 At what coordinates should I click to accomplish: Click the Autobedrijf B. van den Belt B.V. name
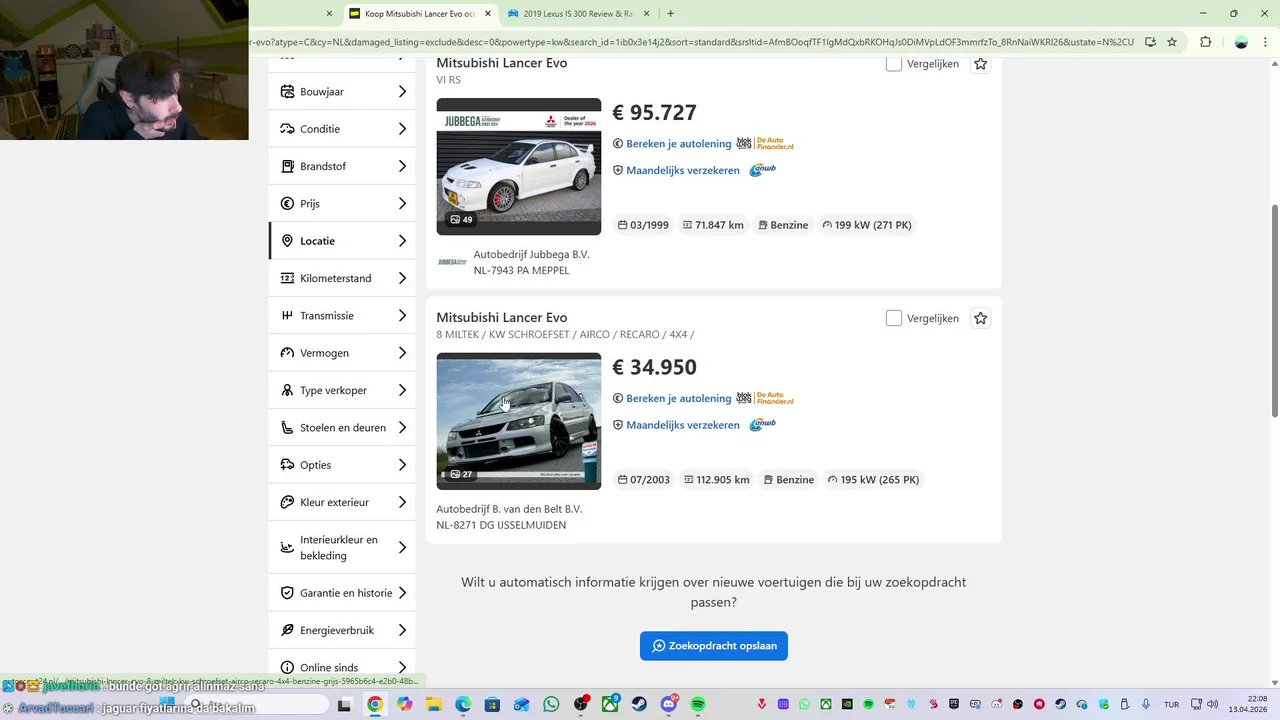coord(509,509)
